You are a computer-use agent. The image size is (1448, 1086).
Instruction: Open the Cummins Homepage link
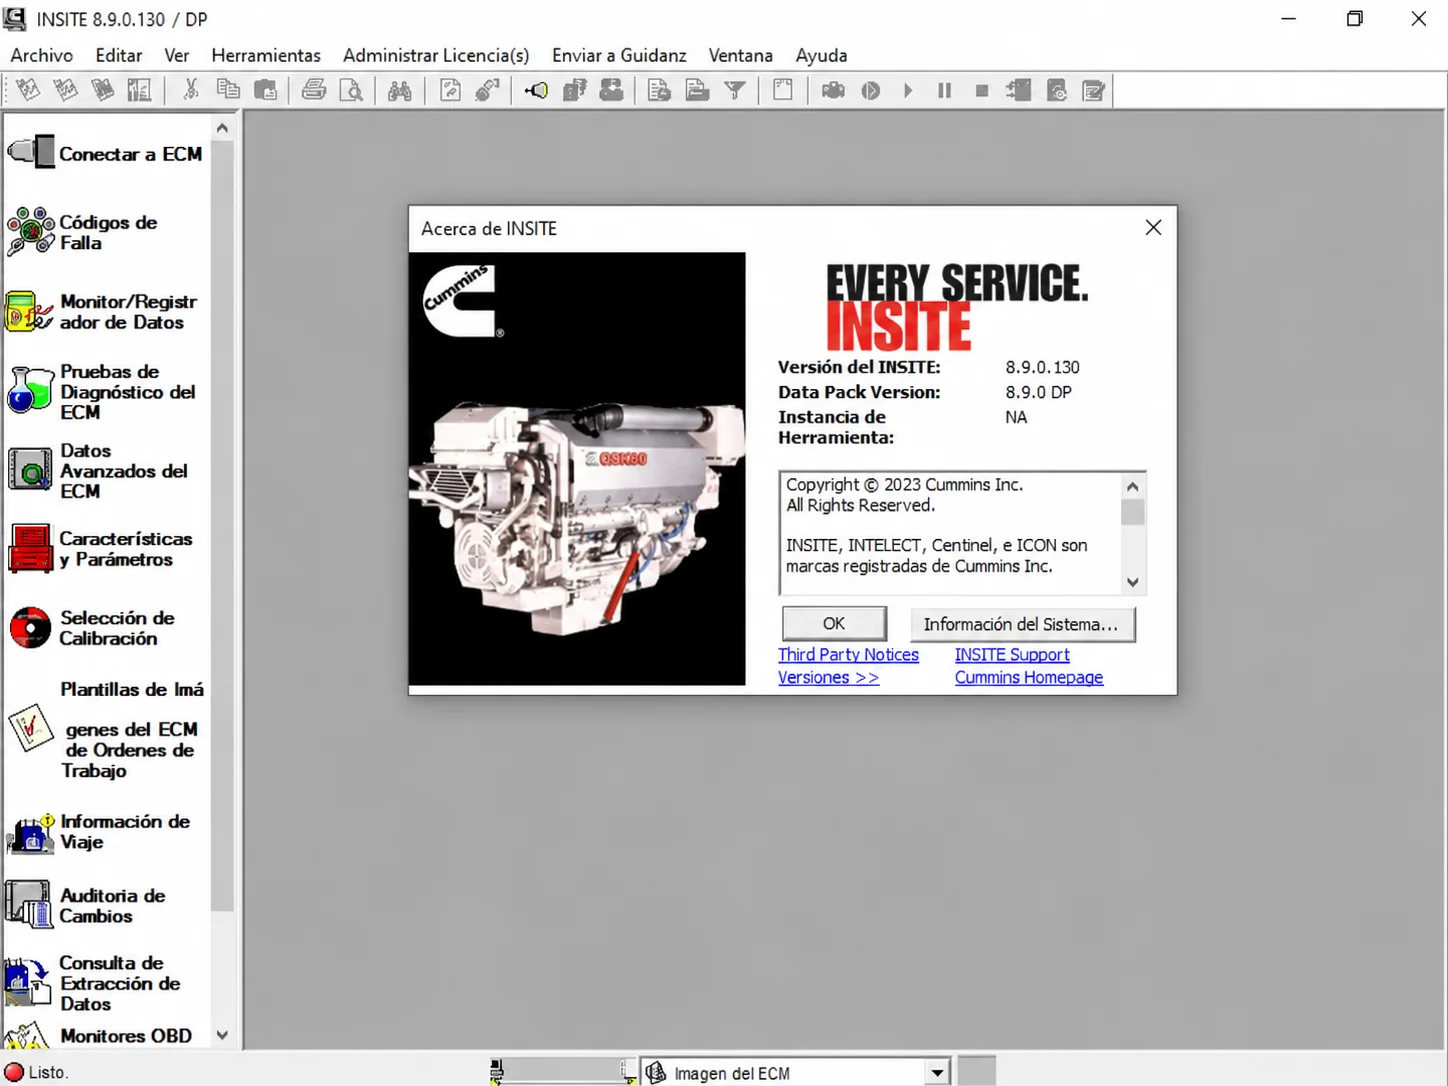[x=1029, y=678]
